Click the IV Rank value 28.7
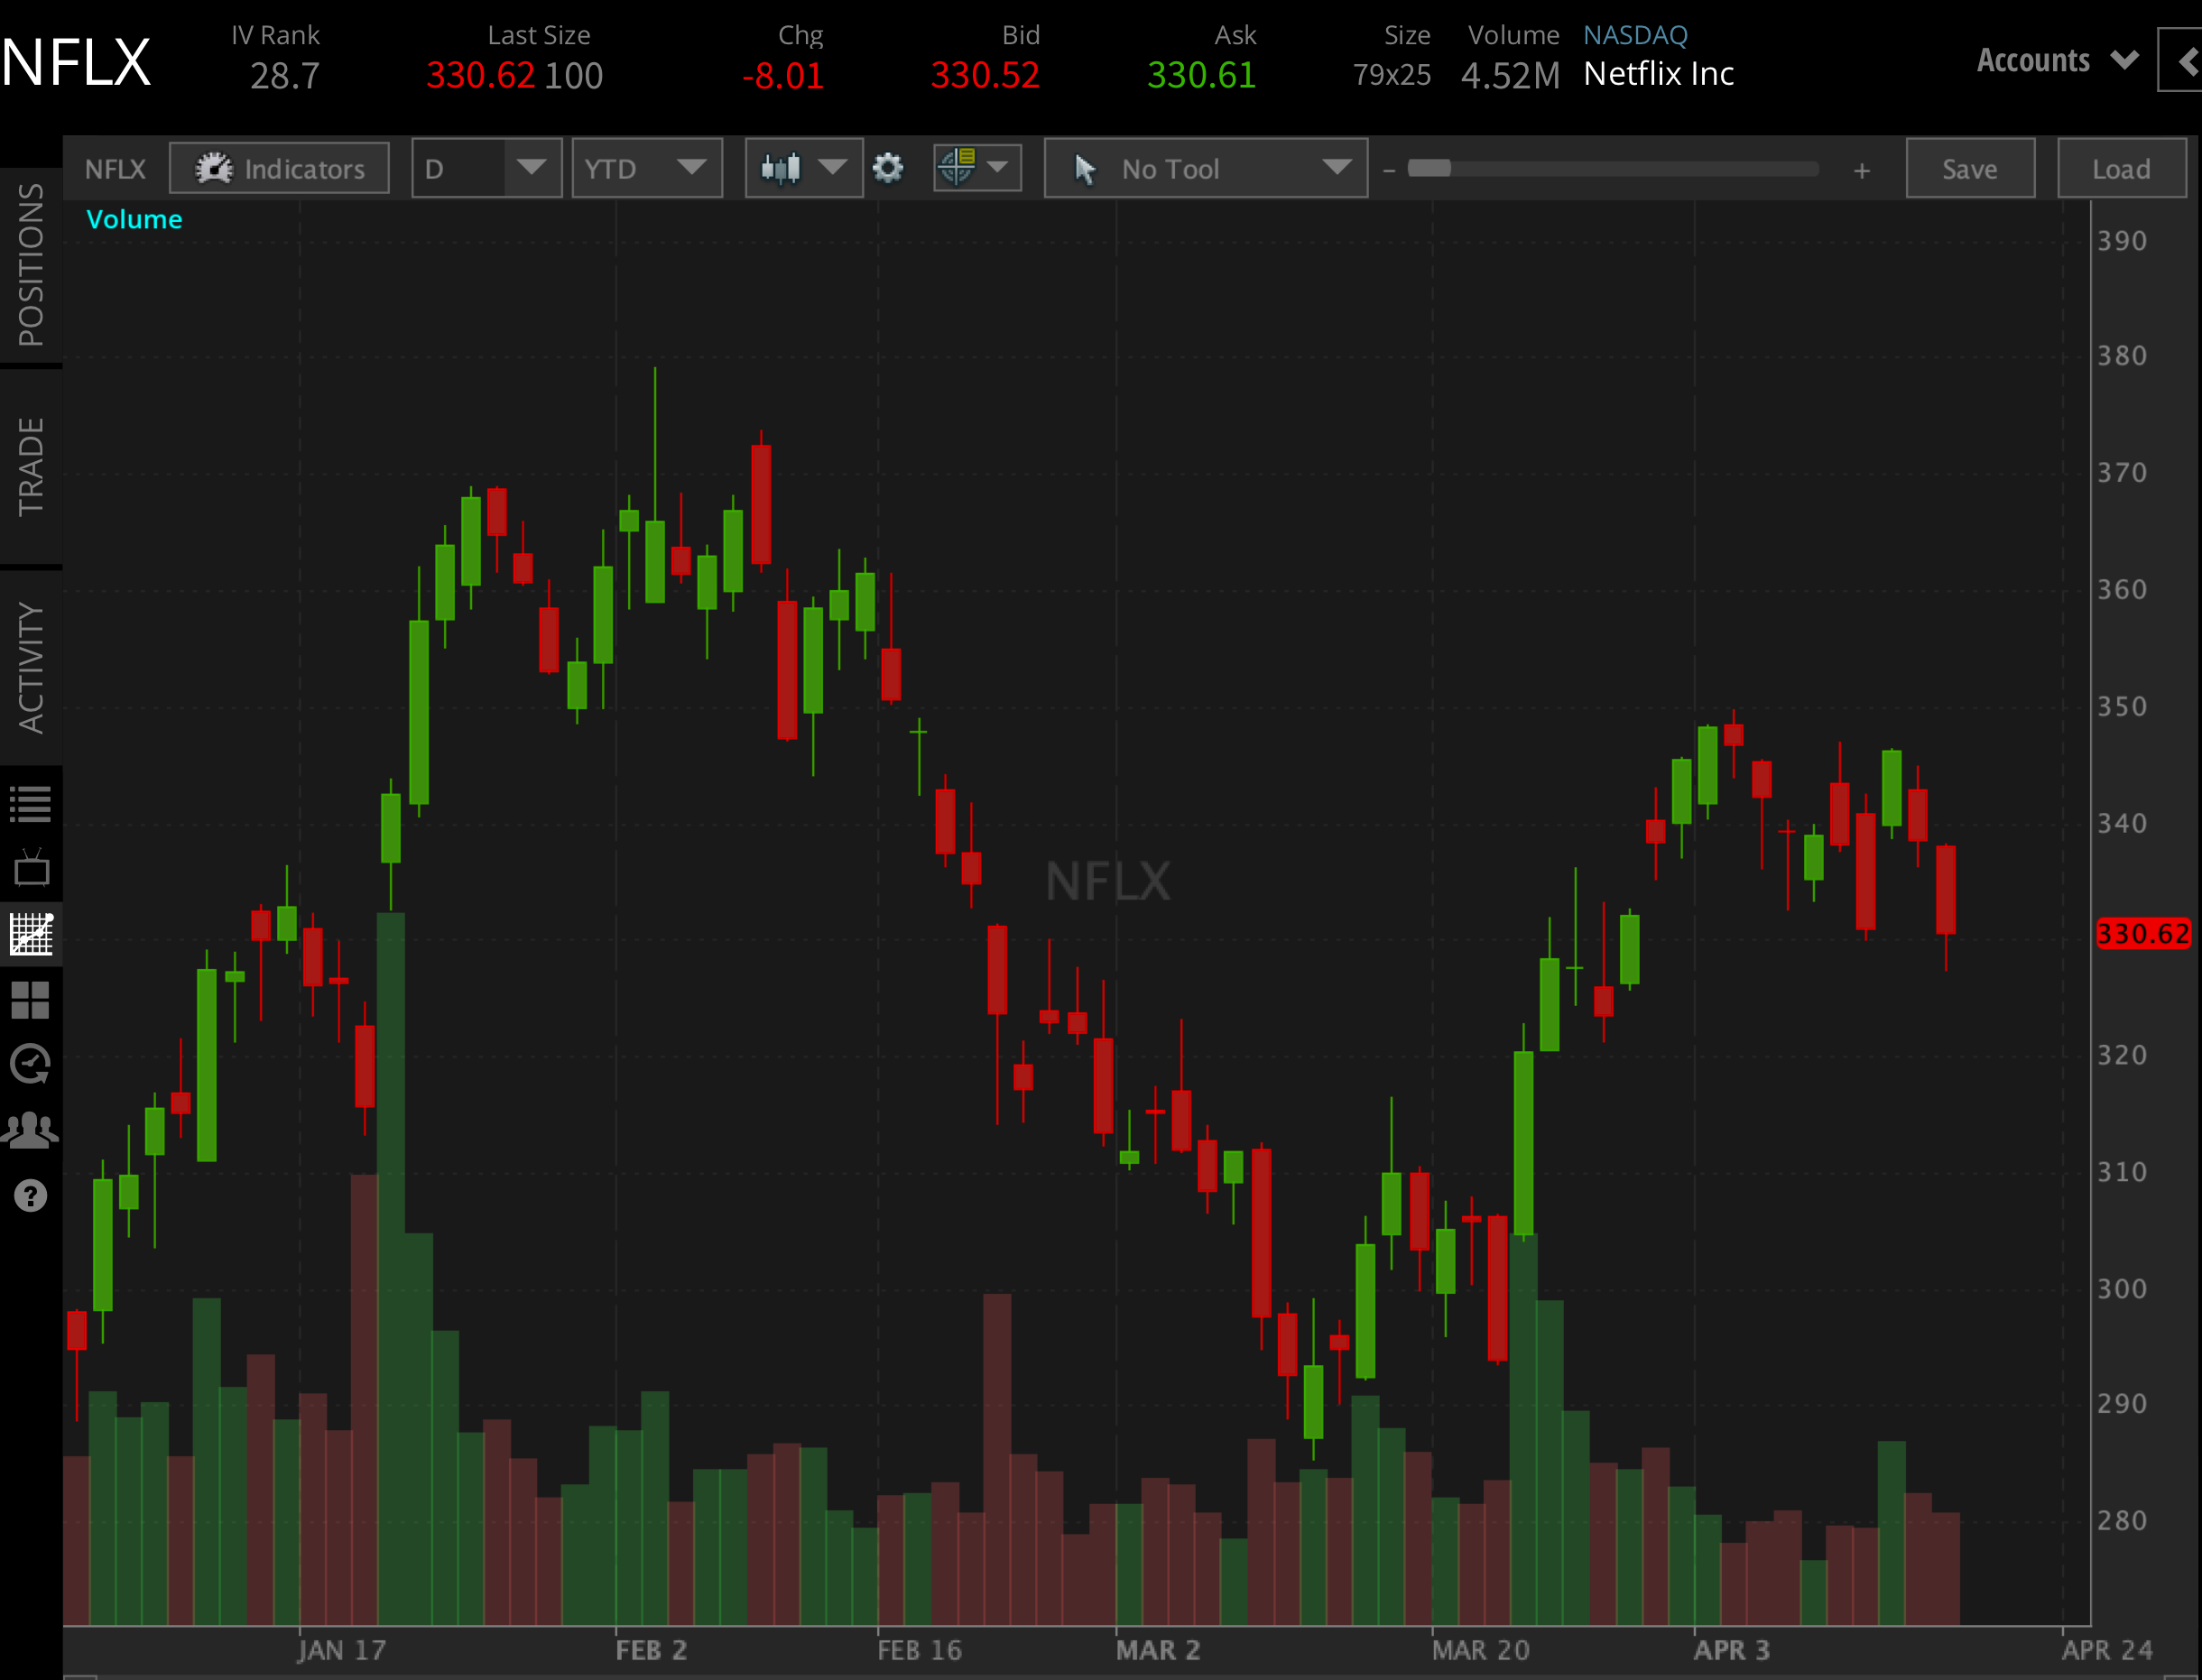Viewport: 2202px width, 1680px height. 285,75
